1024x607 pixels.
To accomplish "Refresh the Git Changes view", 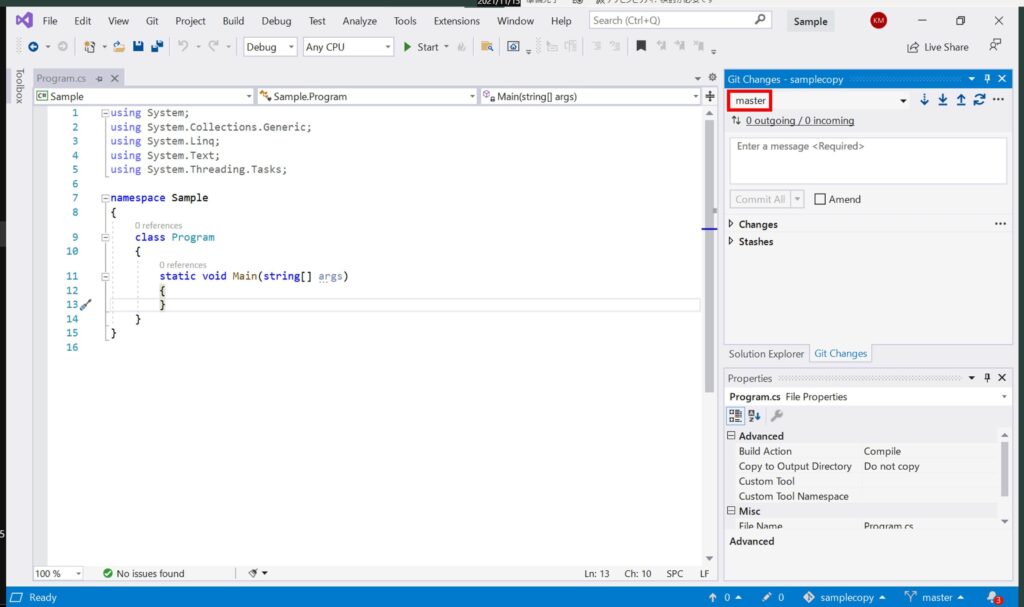I will [980, 99].
